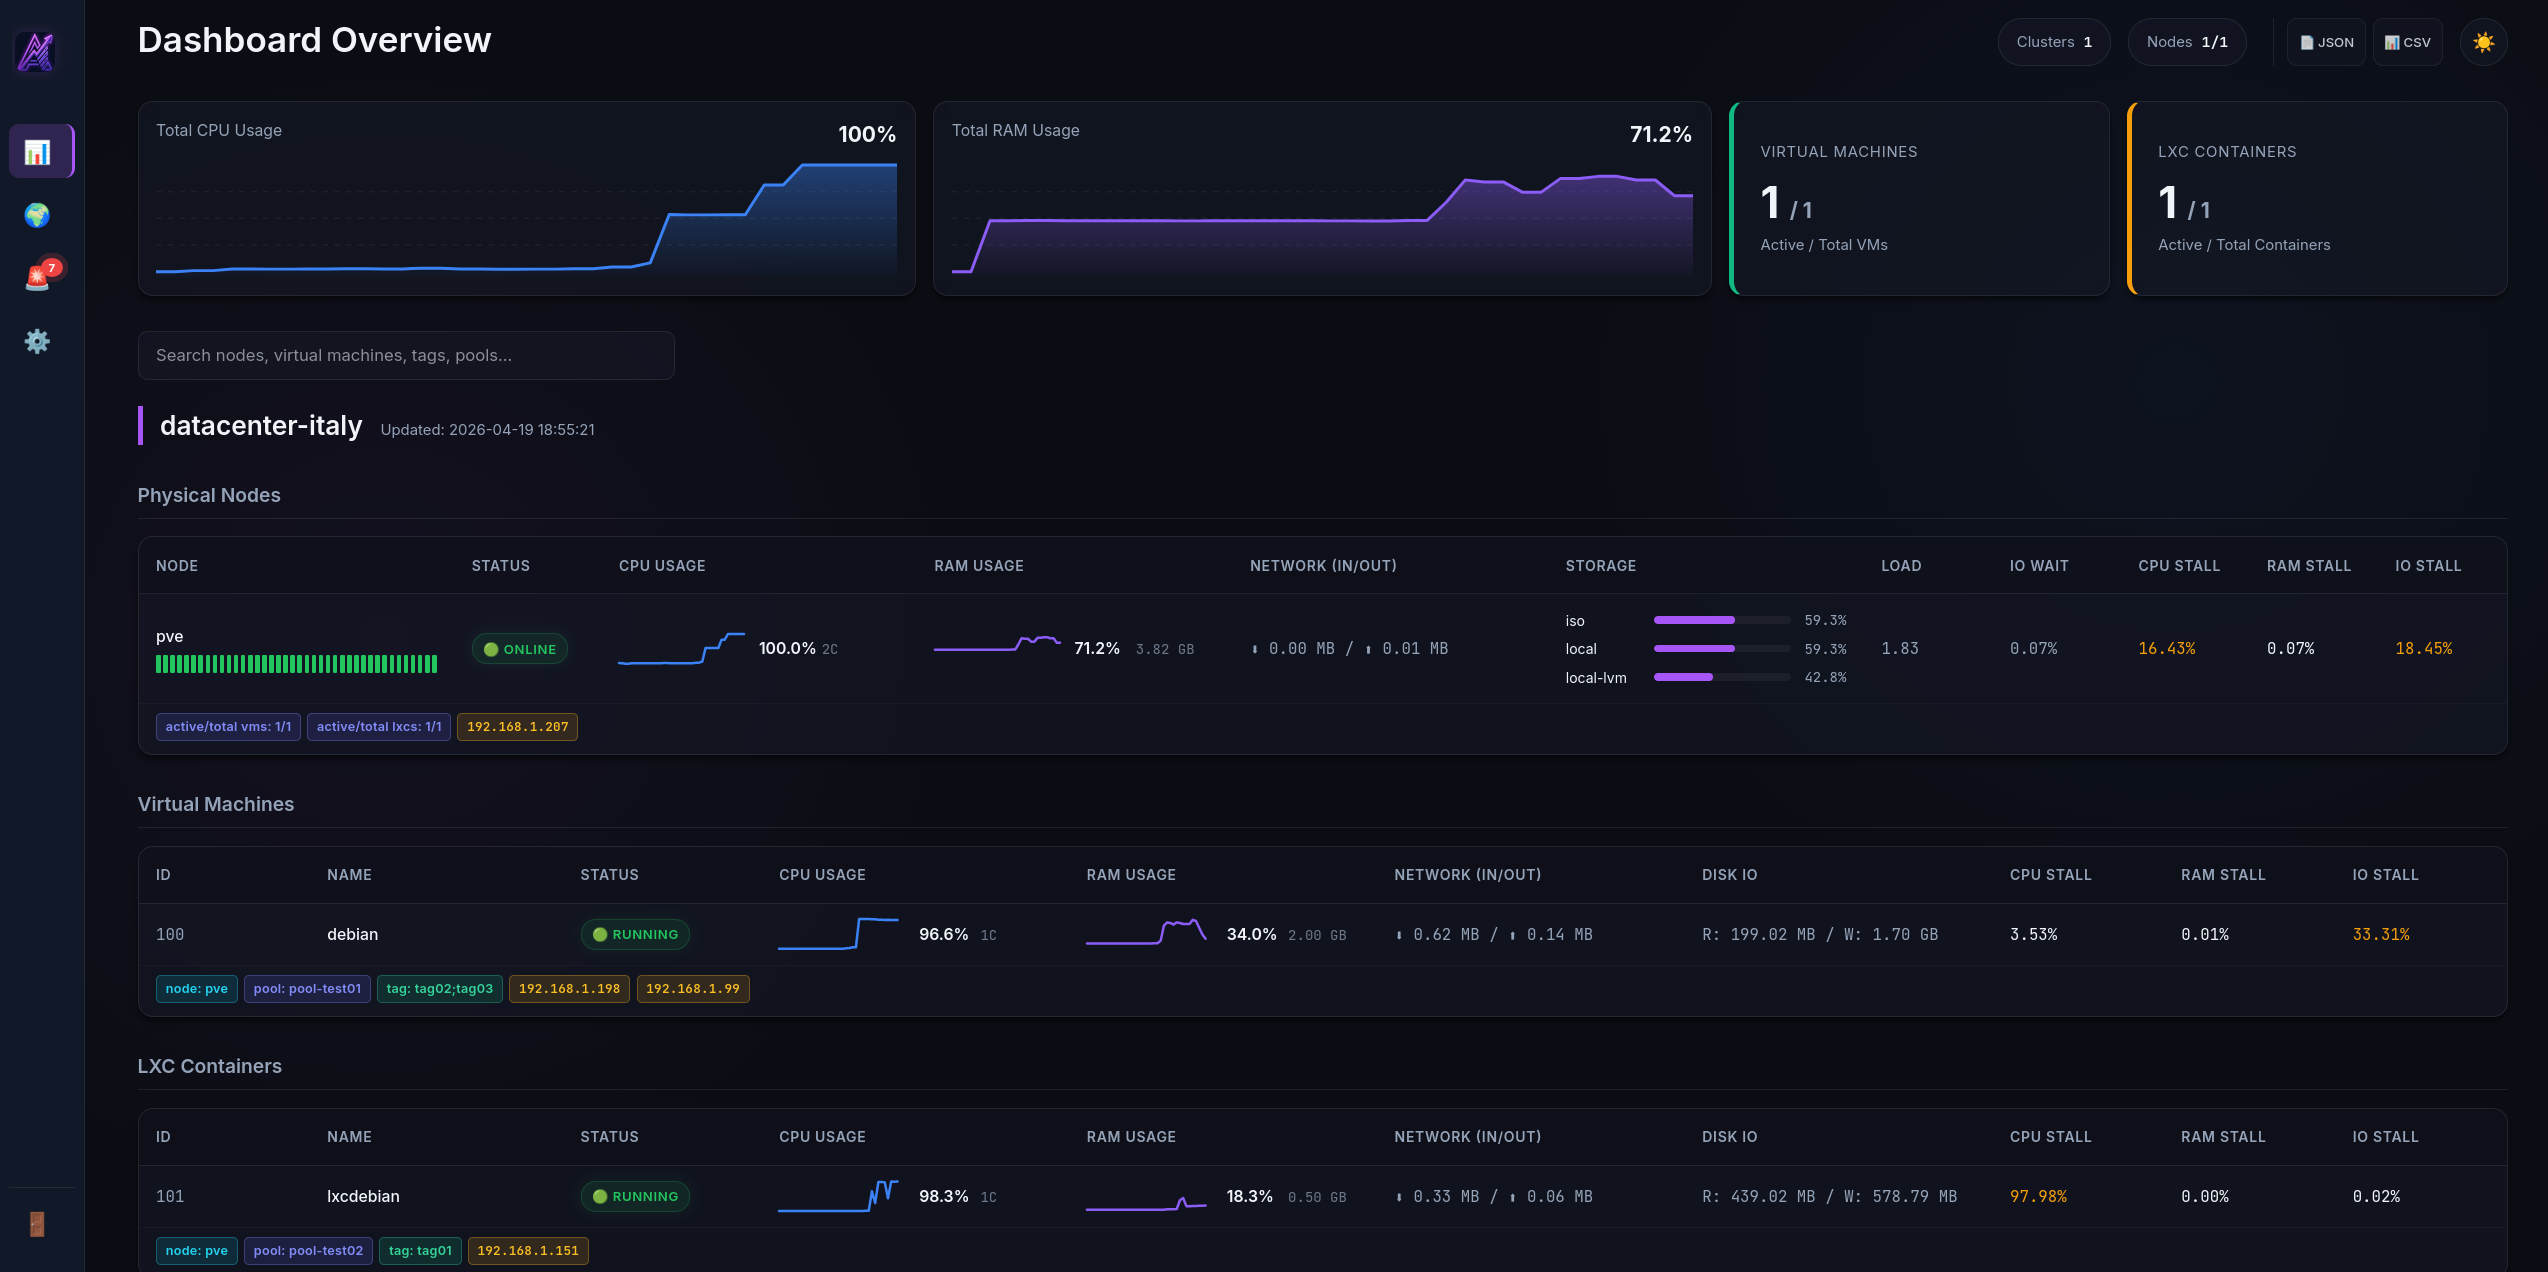Expand the datacenter-italy section header

[260, 426]
